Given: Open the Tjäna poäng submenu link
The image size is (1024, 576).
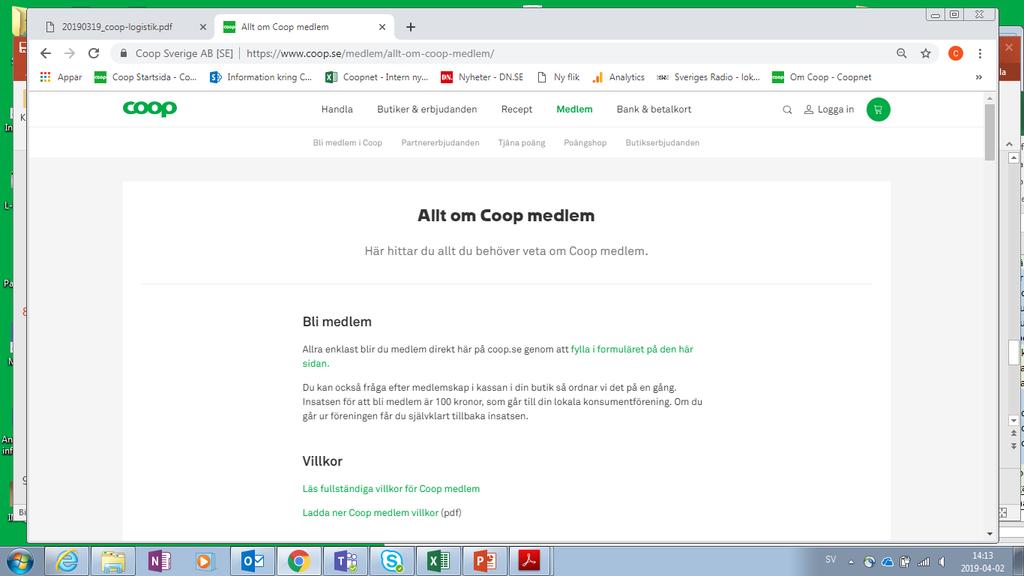Looking at the screenshot, I should tap(521, 142).
